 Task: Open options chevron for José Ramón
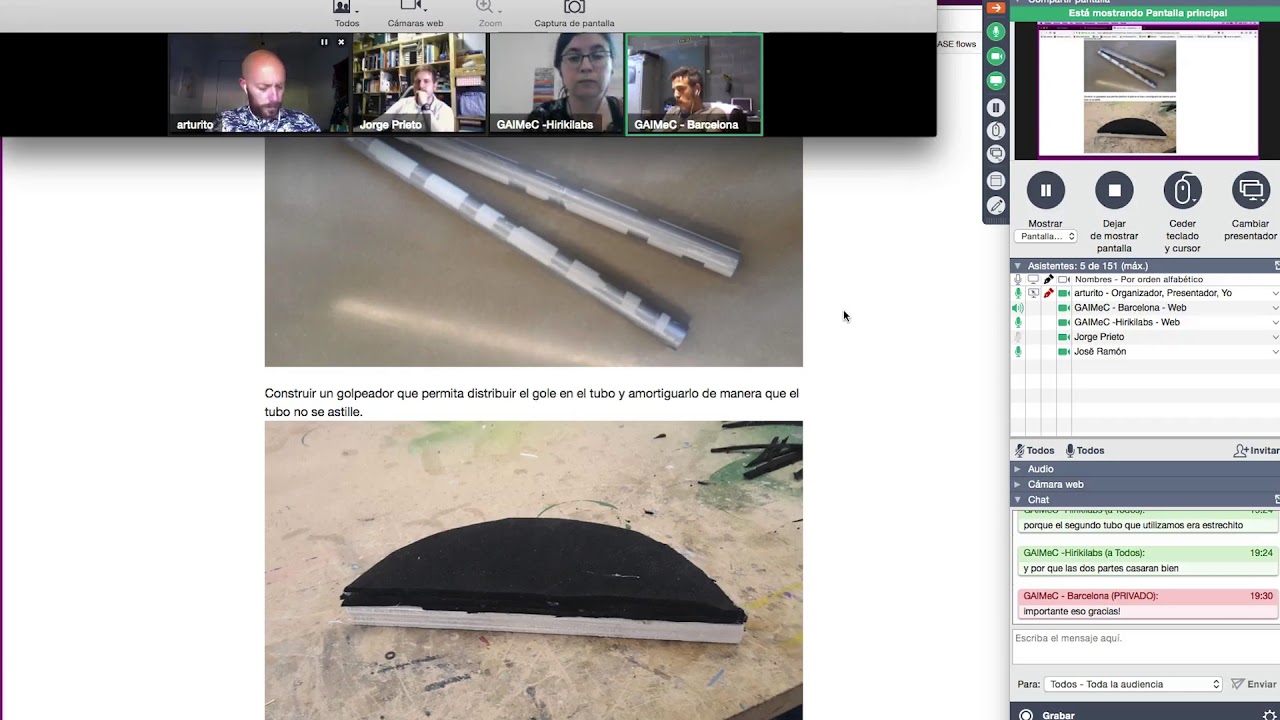click(x=1275, y=352)
